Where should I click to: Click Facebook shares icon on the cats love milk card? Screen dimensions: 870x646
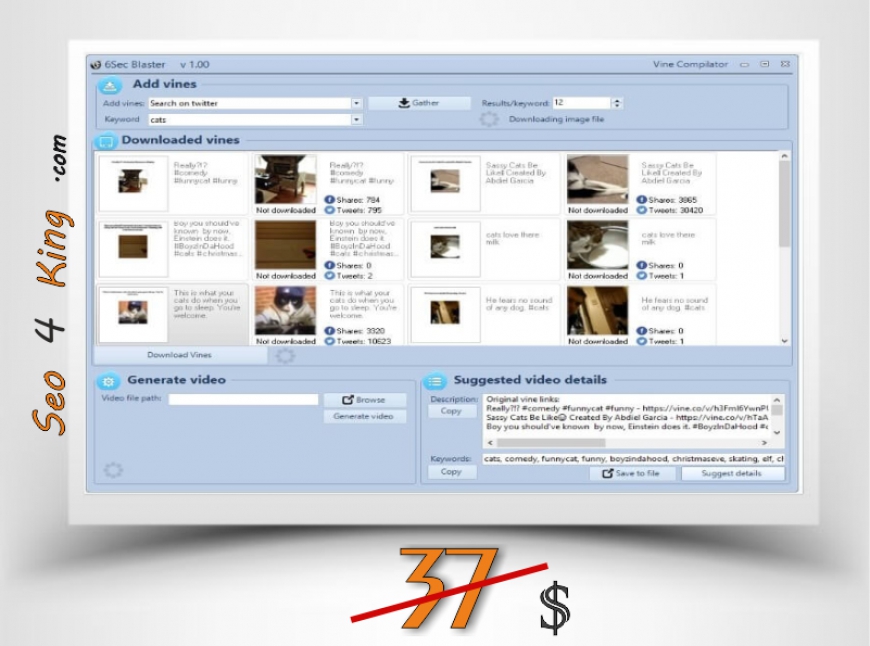click(x=641, y=265)
